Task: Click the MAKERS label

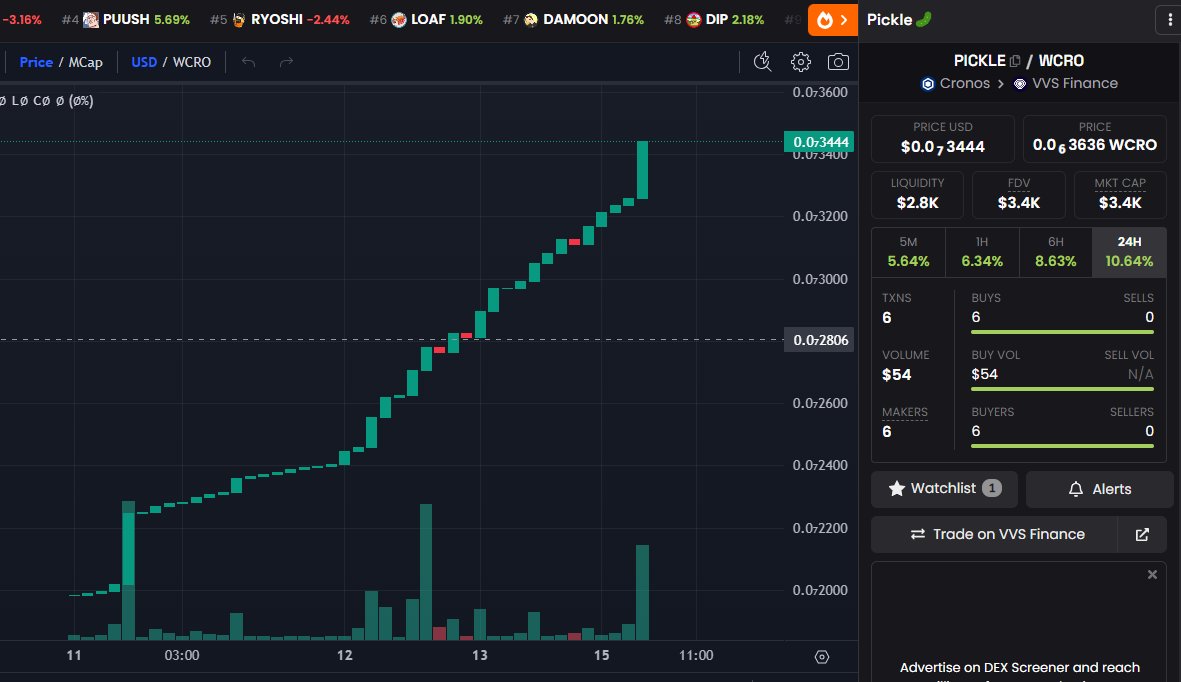Action: [905, 412]
